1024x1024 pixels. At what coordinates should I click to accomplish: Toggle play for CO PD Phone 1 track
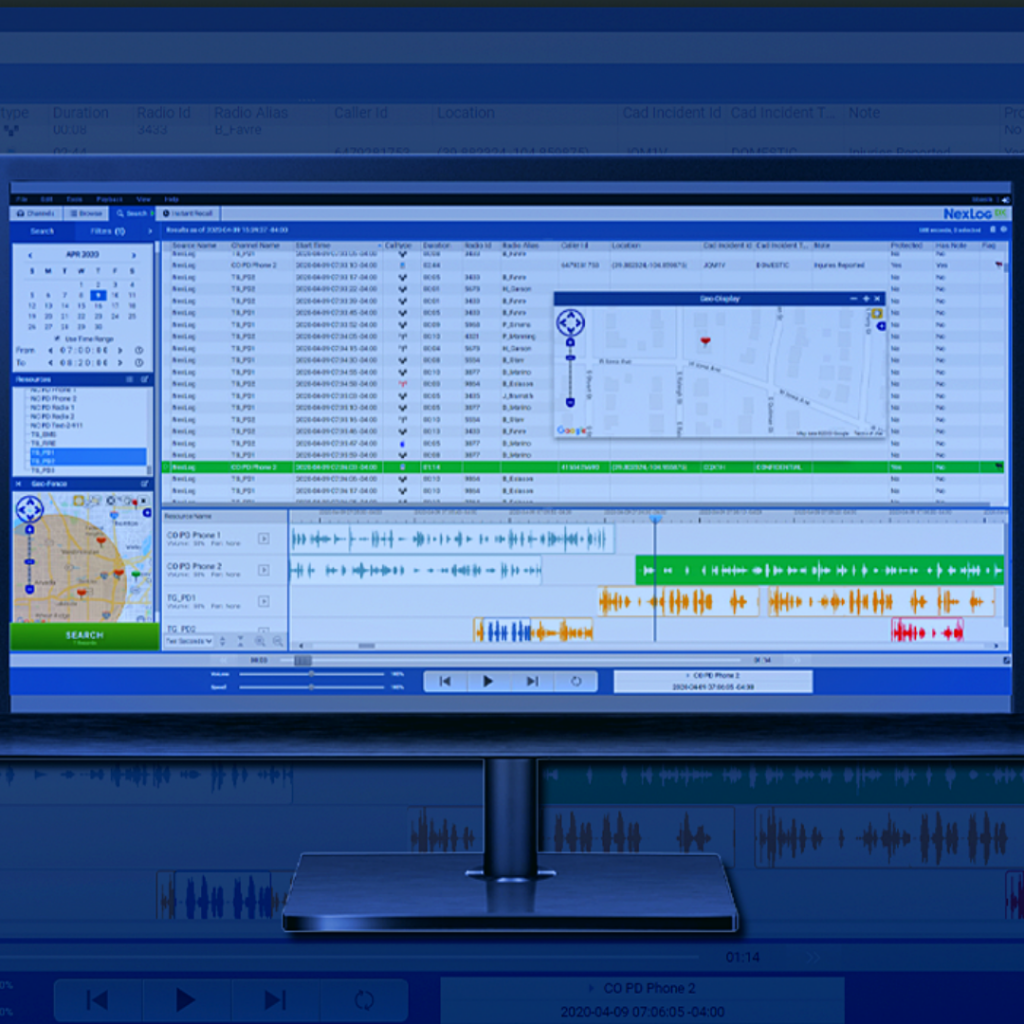point(264,539)
